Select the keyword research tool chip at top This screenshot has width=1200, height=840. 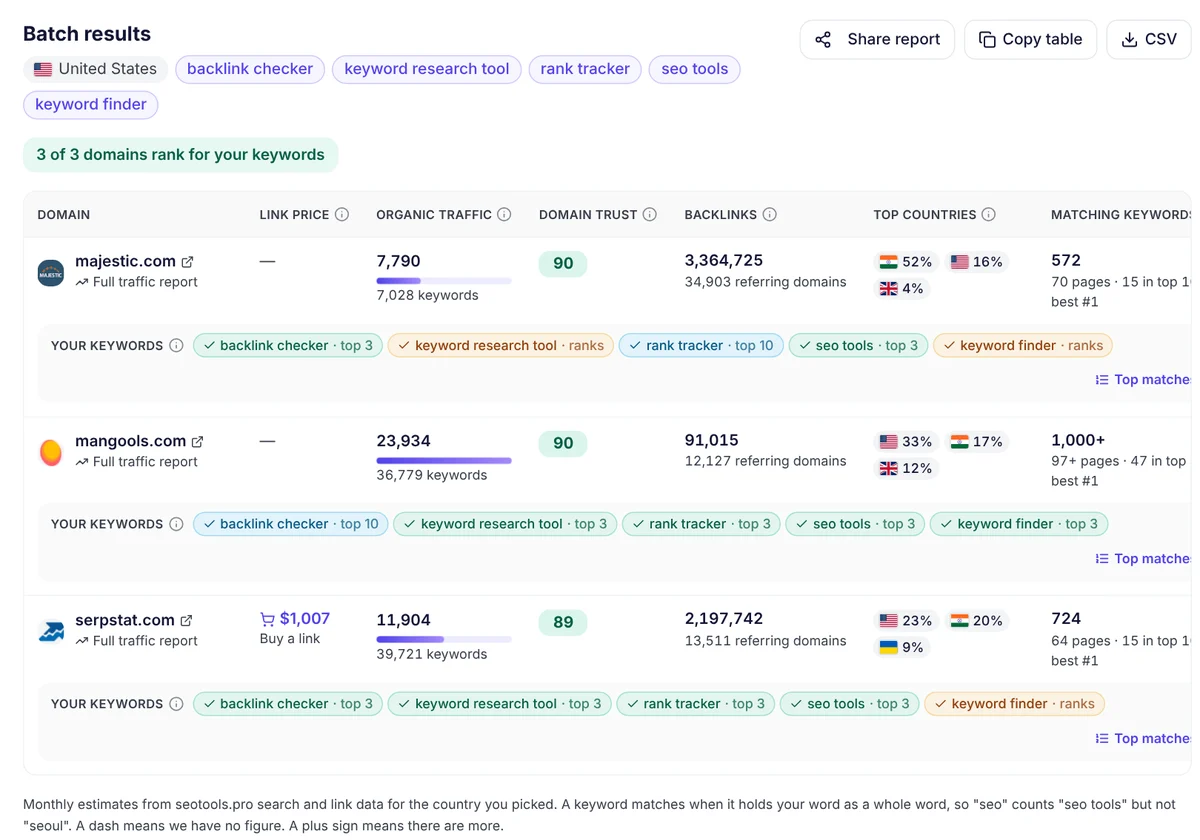427,69
